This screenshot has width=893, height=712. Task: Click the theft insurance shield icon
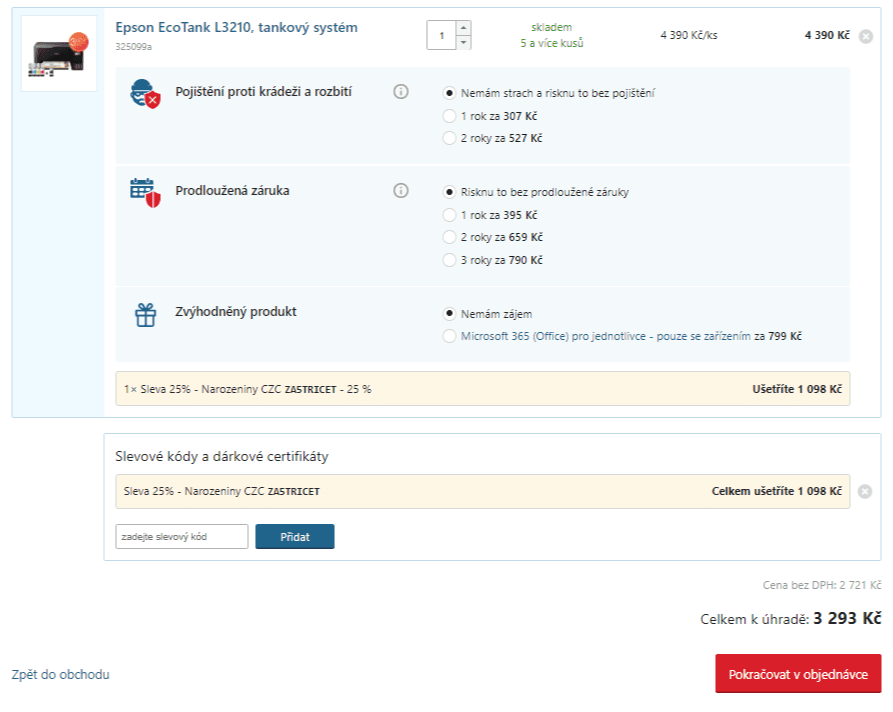pyautogui.click(x=145, y=93)
